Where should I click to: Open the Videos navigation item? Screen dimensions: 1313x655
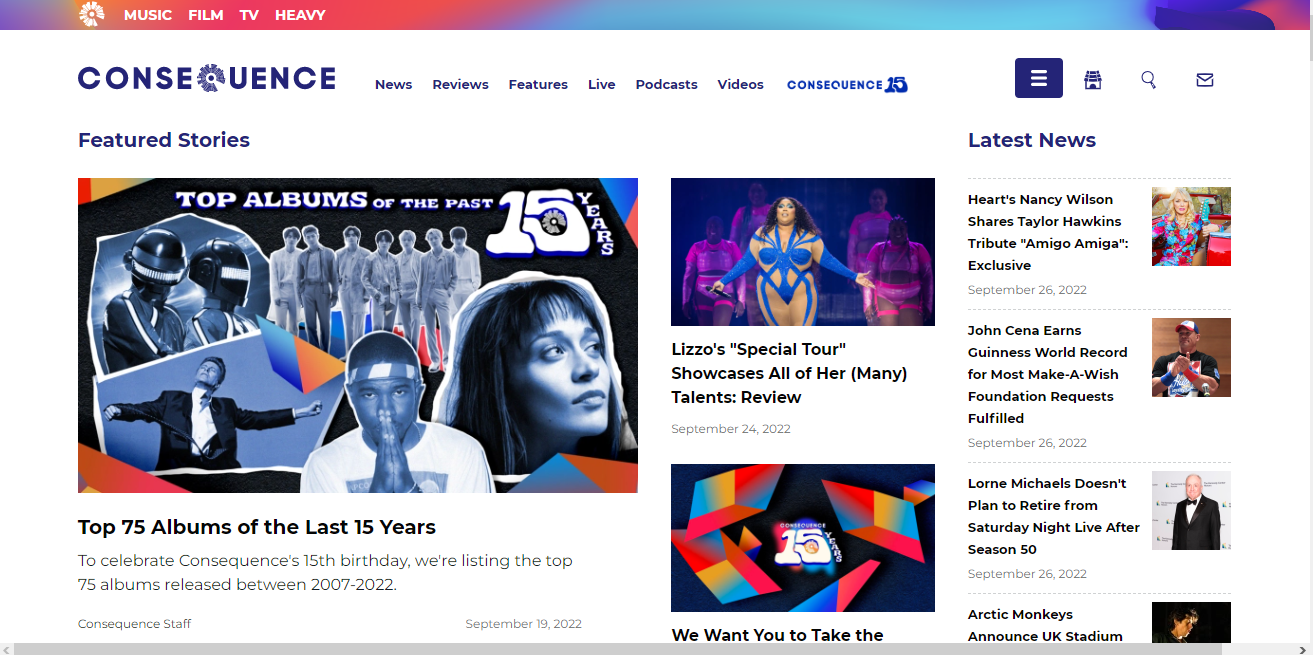coord(740,85)
